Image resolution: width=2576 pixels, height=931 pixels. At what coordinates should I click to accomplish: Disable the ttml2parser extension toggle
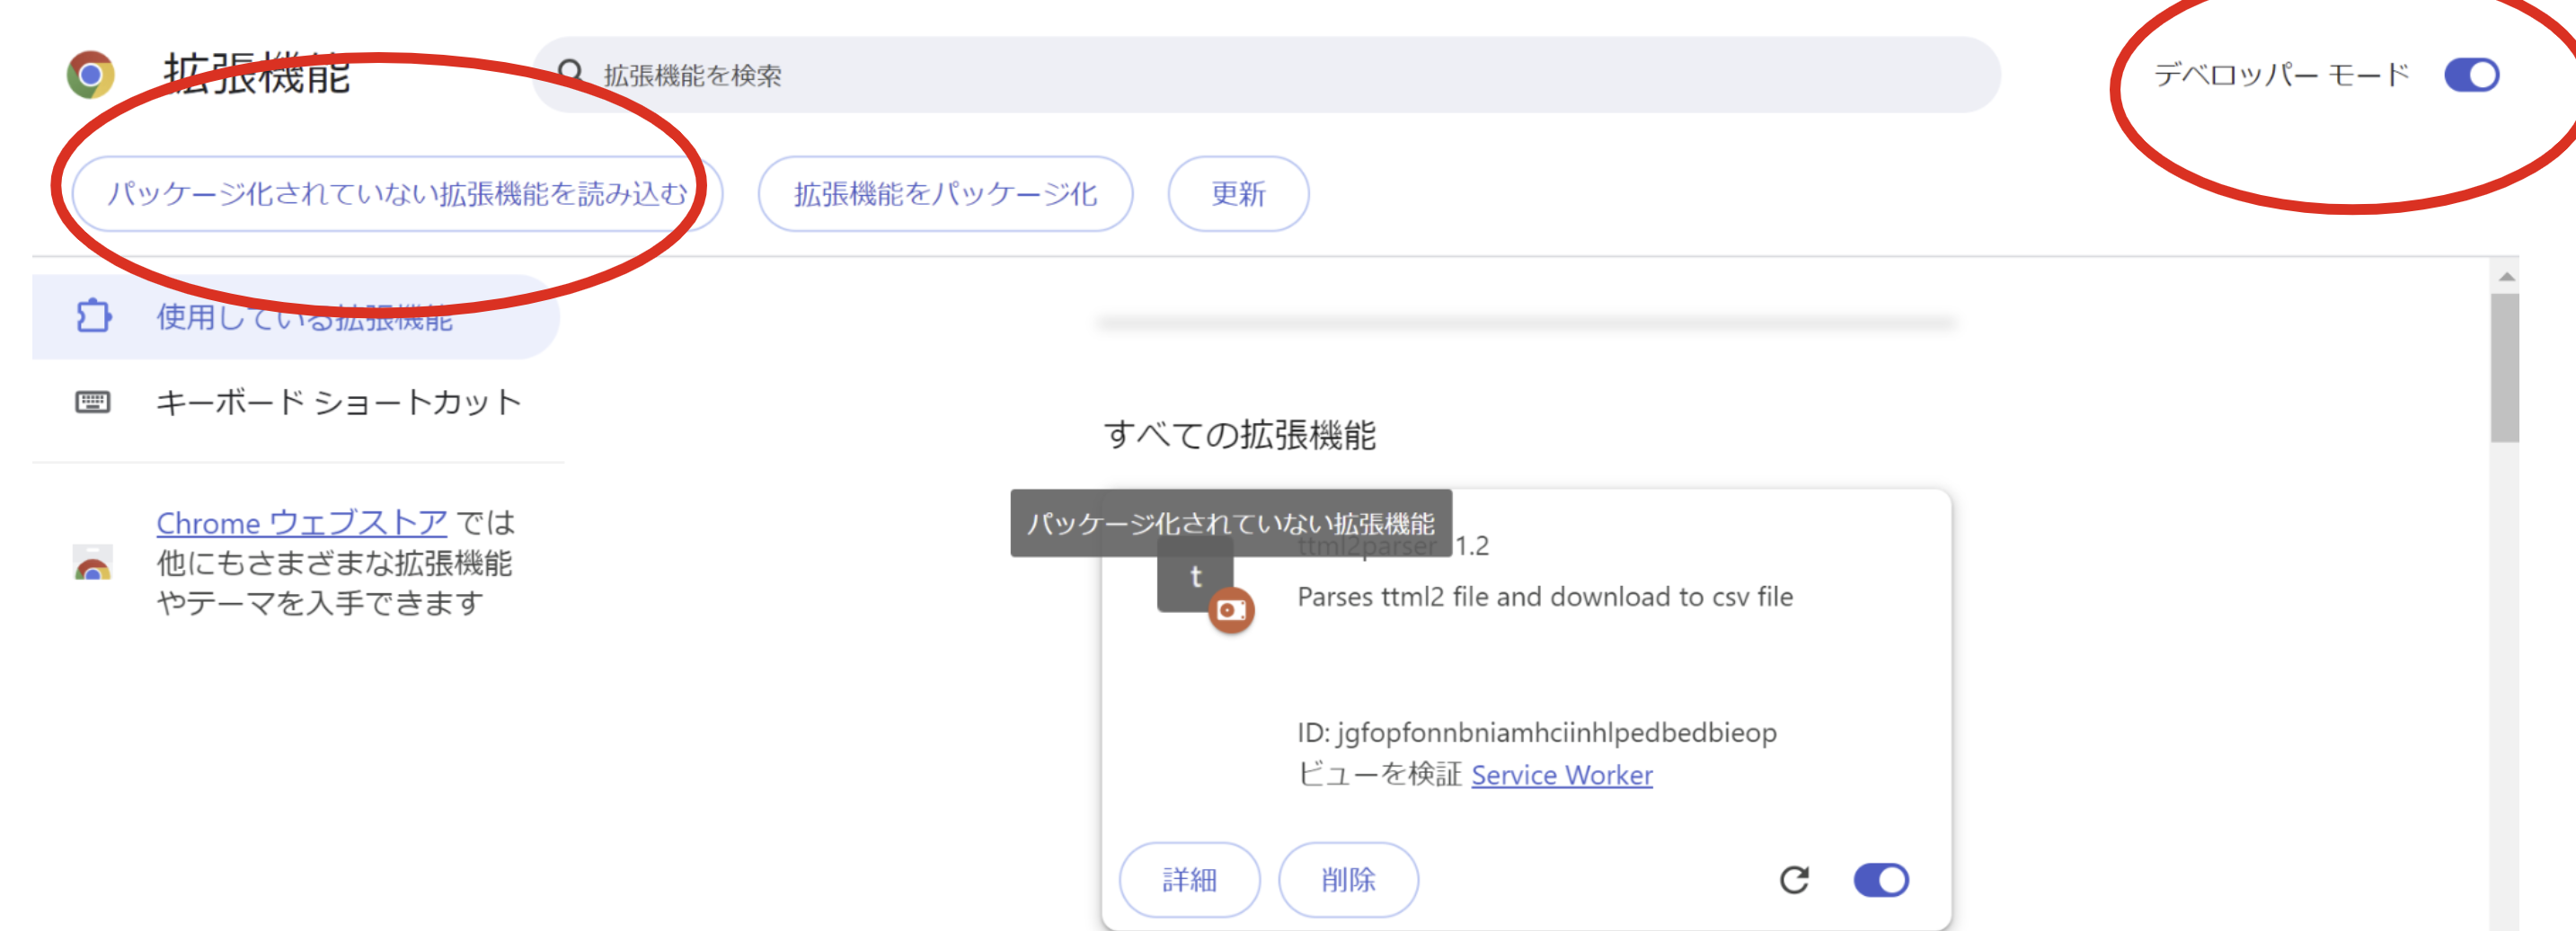1881,880
